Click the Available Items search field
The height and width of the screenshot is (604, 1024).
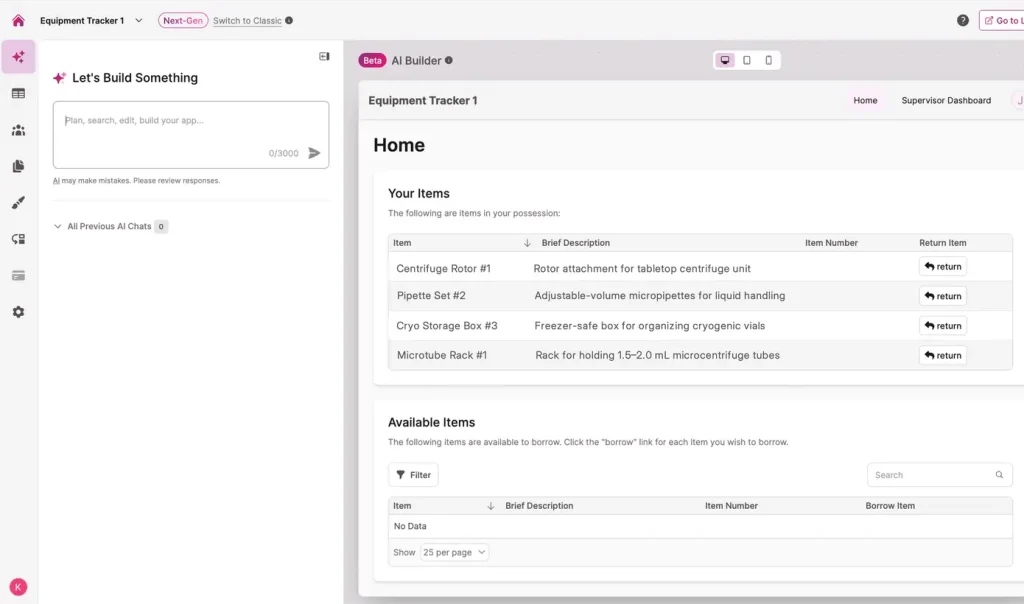click(925, 475)
